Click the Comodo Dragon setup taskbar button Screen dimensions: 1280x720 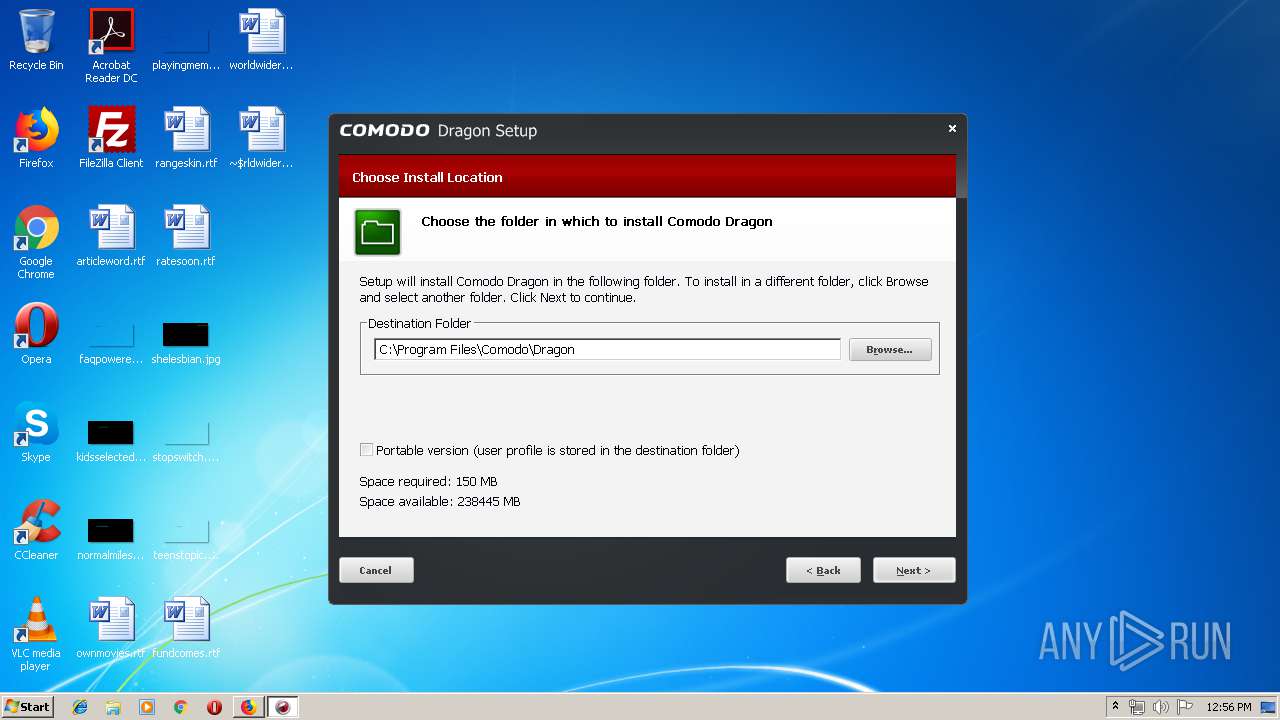pos(283,707)
